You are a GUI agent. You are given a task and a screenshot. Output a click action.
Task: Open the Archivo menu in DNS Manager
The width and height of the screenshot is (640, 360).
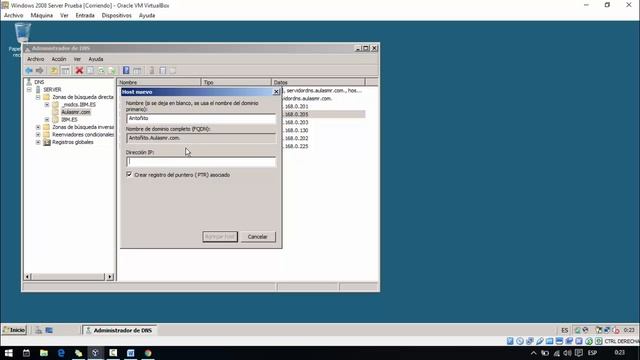coord(36,59)
